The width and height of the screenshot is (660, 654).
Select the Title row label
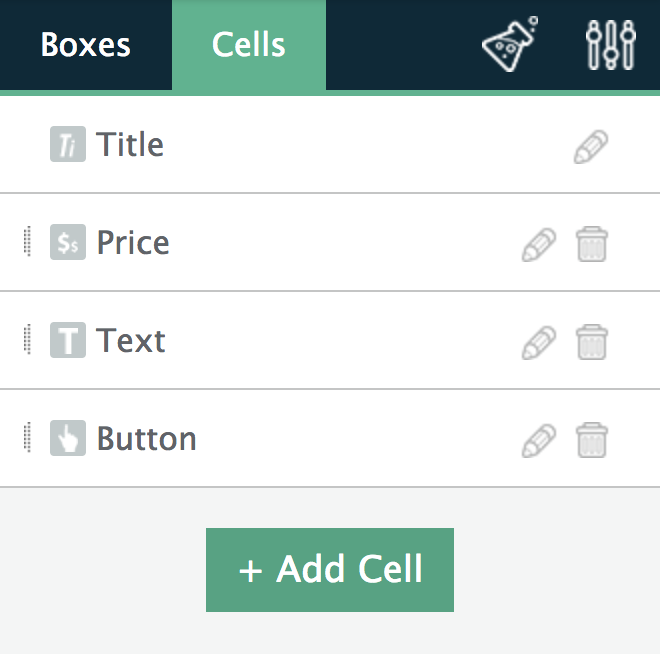[130, 144]
